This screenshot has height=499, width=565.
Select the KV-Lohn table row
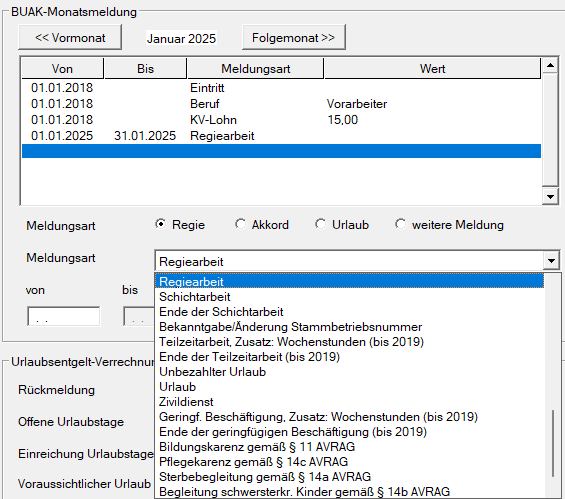[x=281, y=120]
